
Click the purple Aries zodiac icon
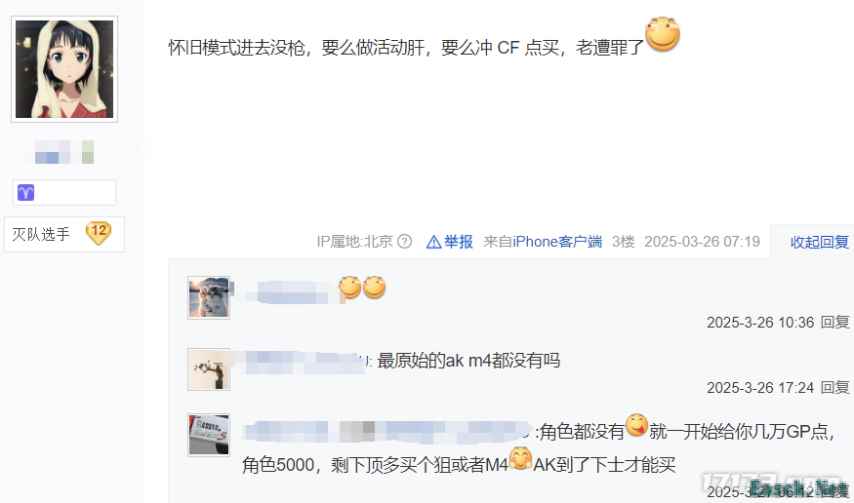(x=26, y=192)
